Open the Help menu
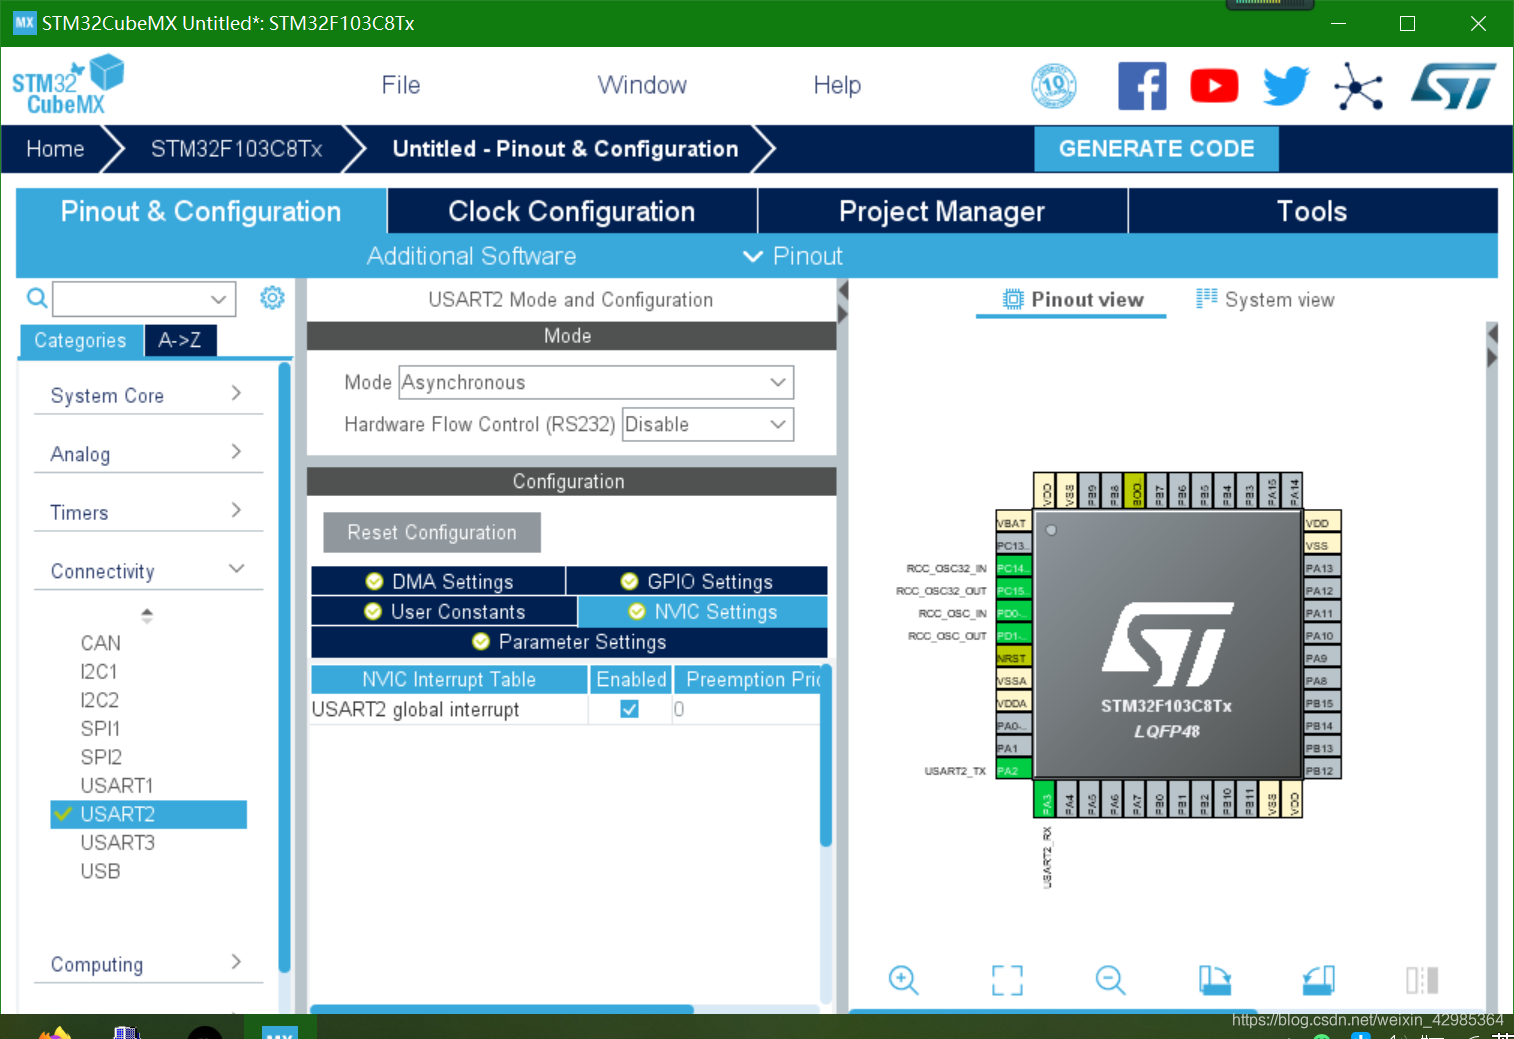This screenshot has width=1514, height=1039. point(837,85)
